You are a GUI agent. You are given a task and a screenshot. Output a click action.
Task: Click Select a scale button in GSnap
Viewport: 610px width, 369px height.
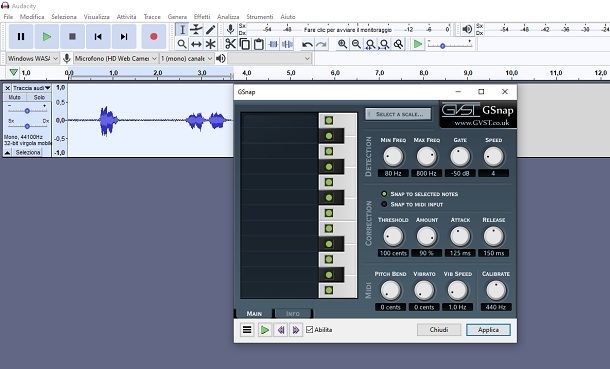pyautogui.click(x=398, y=114)
